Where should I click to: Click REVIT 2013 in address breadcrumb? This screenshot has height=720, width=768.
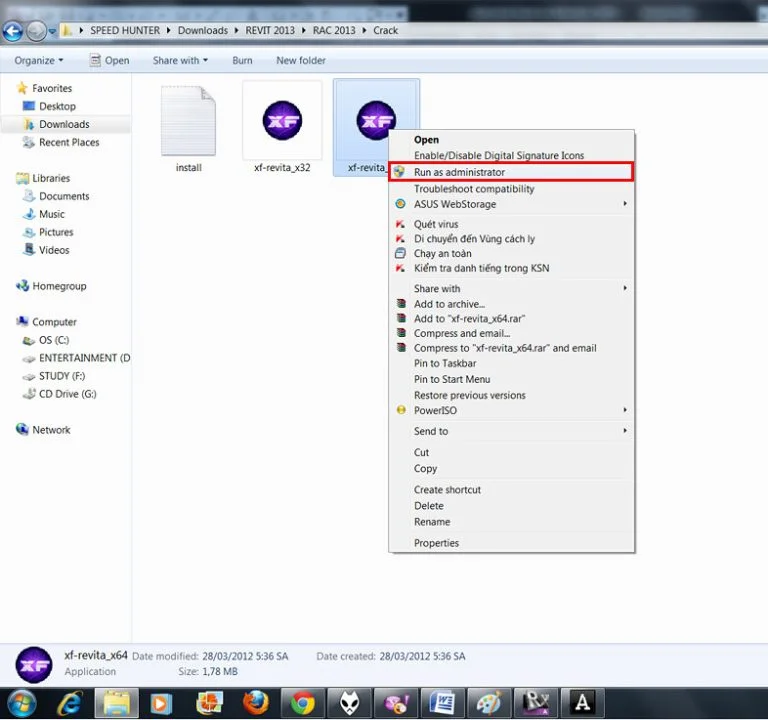pyautogui.click(x=270, y=31)
